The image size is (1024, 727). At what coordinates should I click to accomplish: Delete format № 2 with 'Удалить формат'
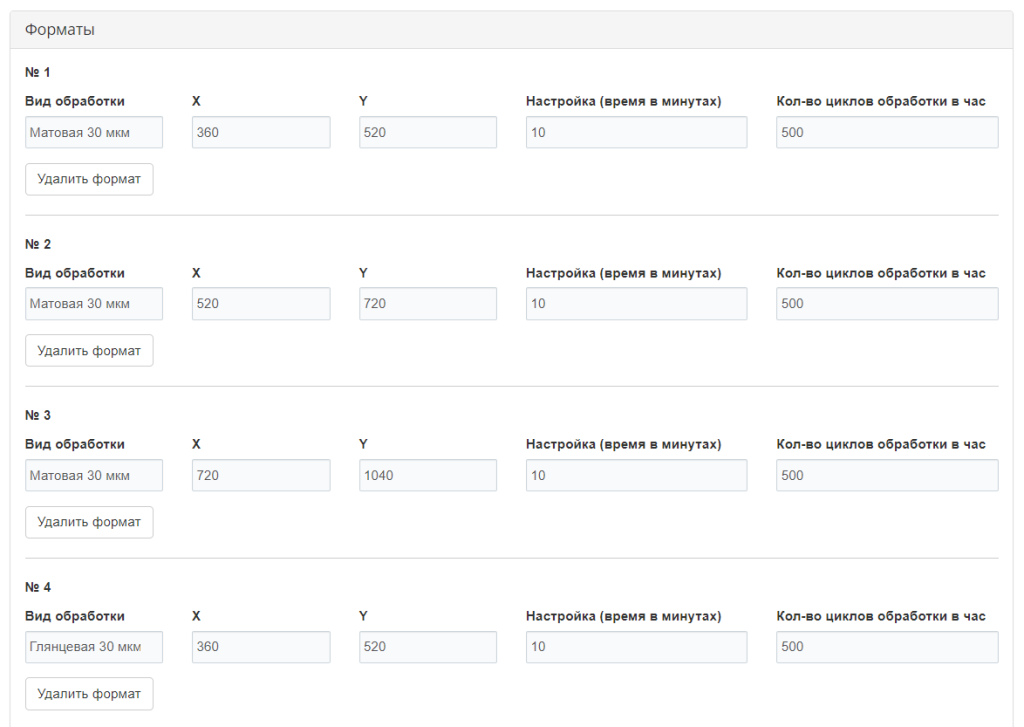tap(89, 351)
